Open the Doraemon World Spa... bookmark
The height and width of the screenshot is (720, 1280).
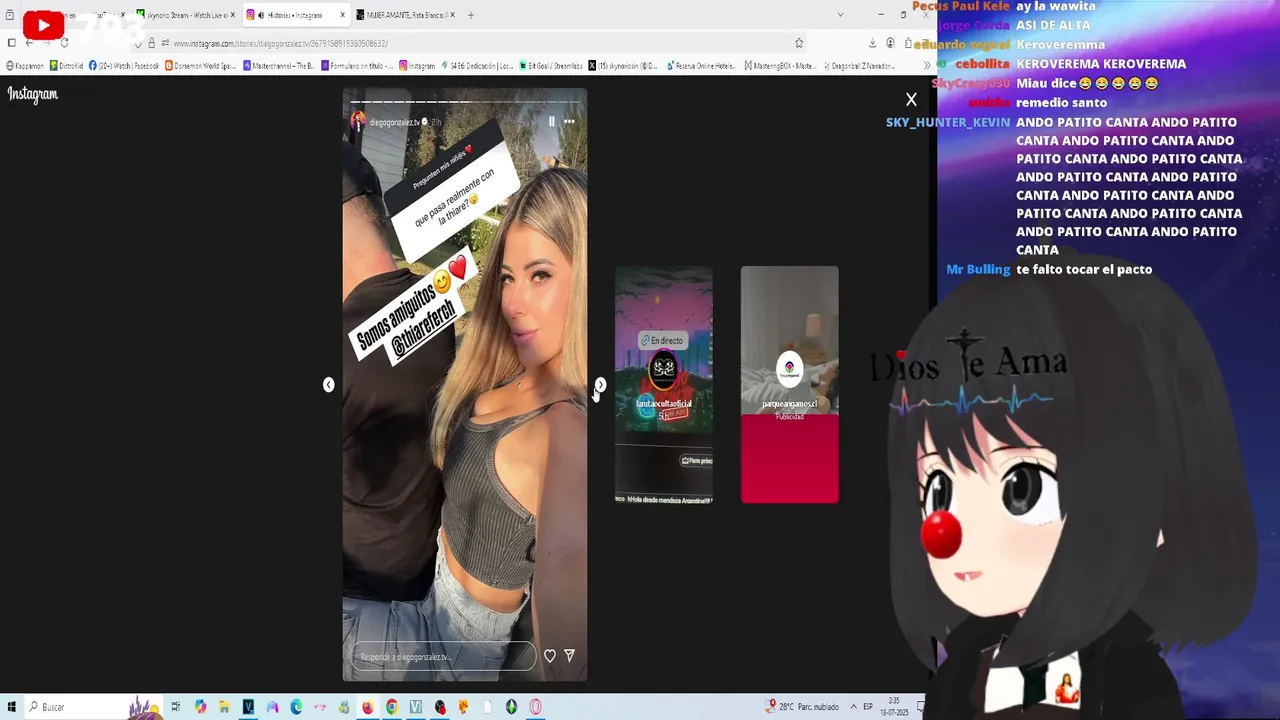[200, 66]
